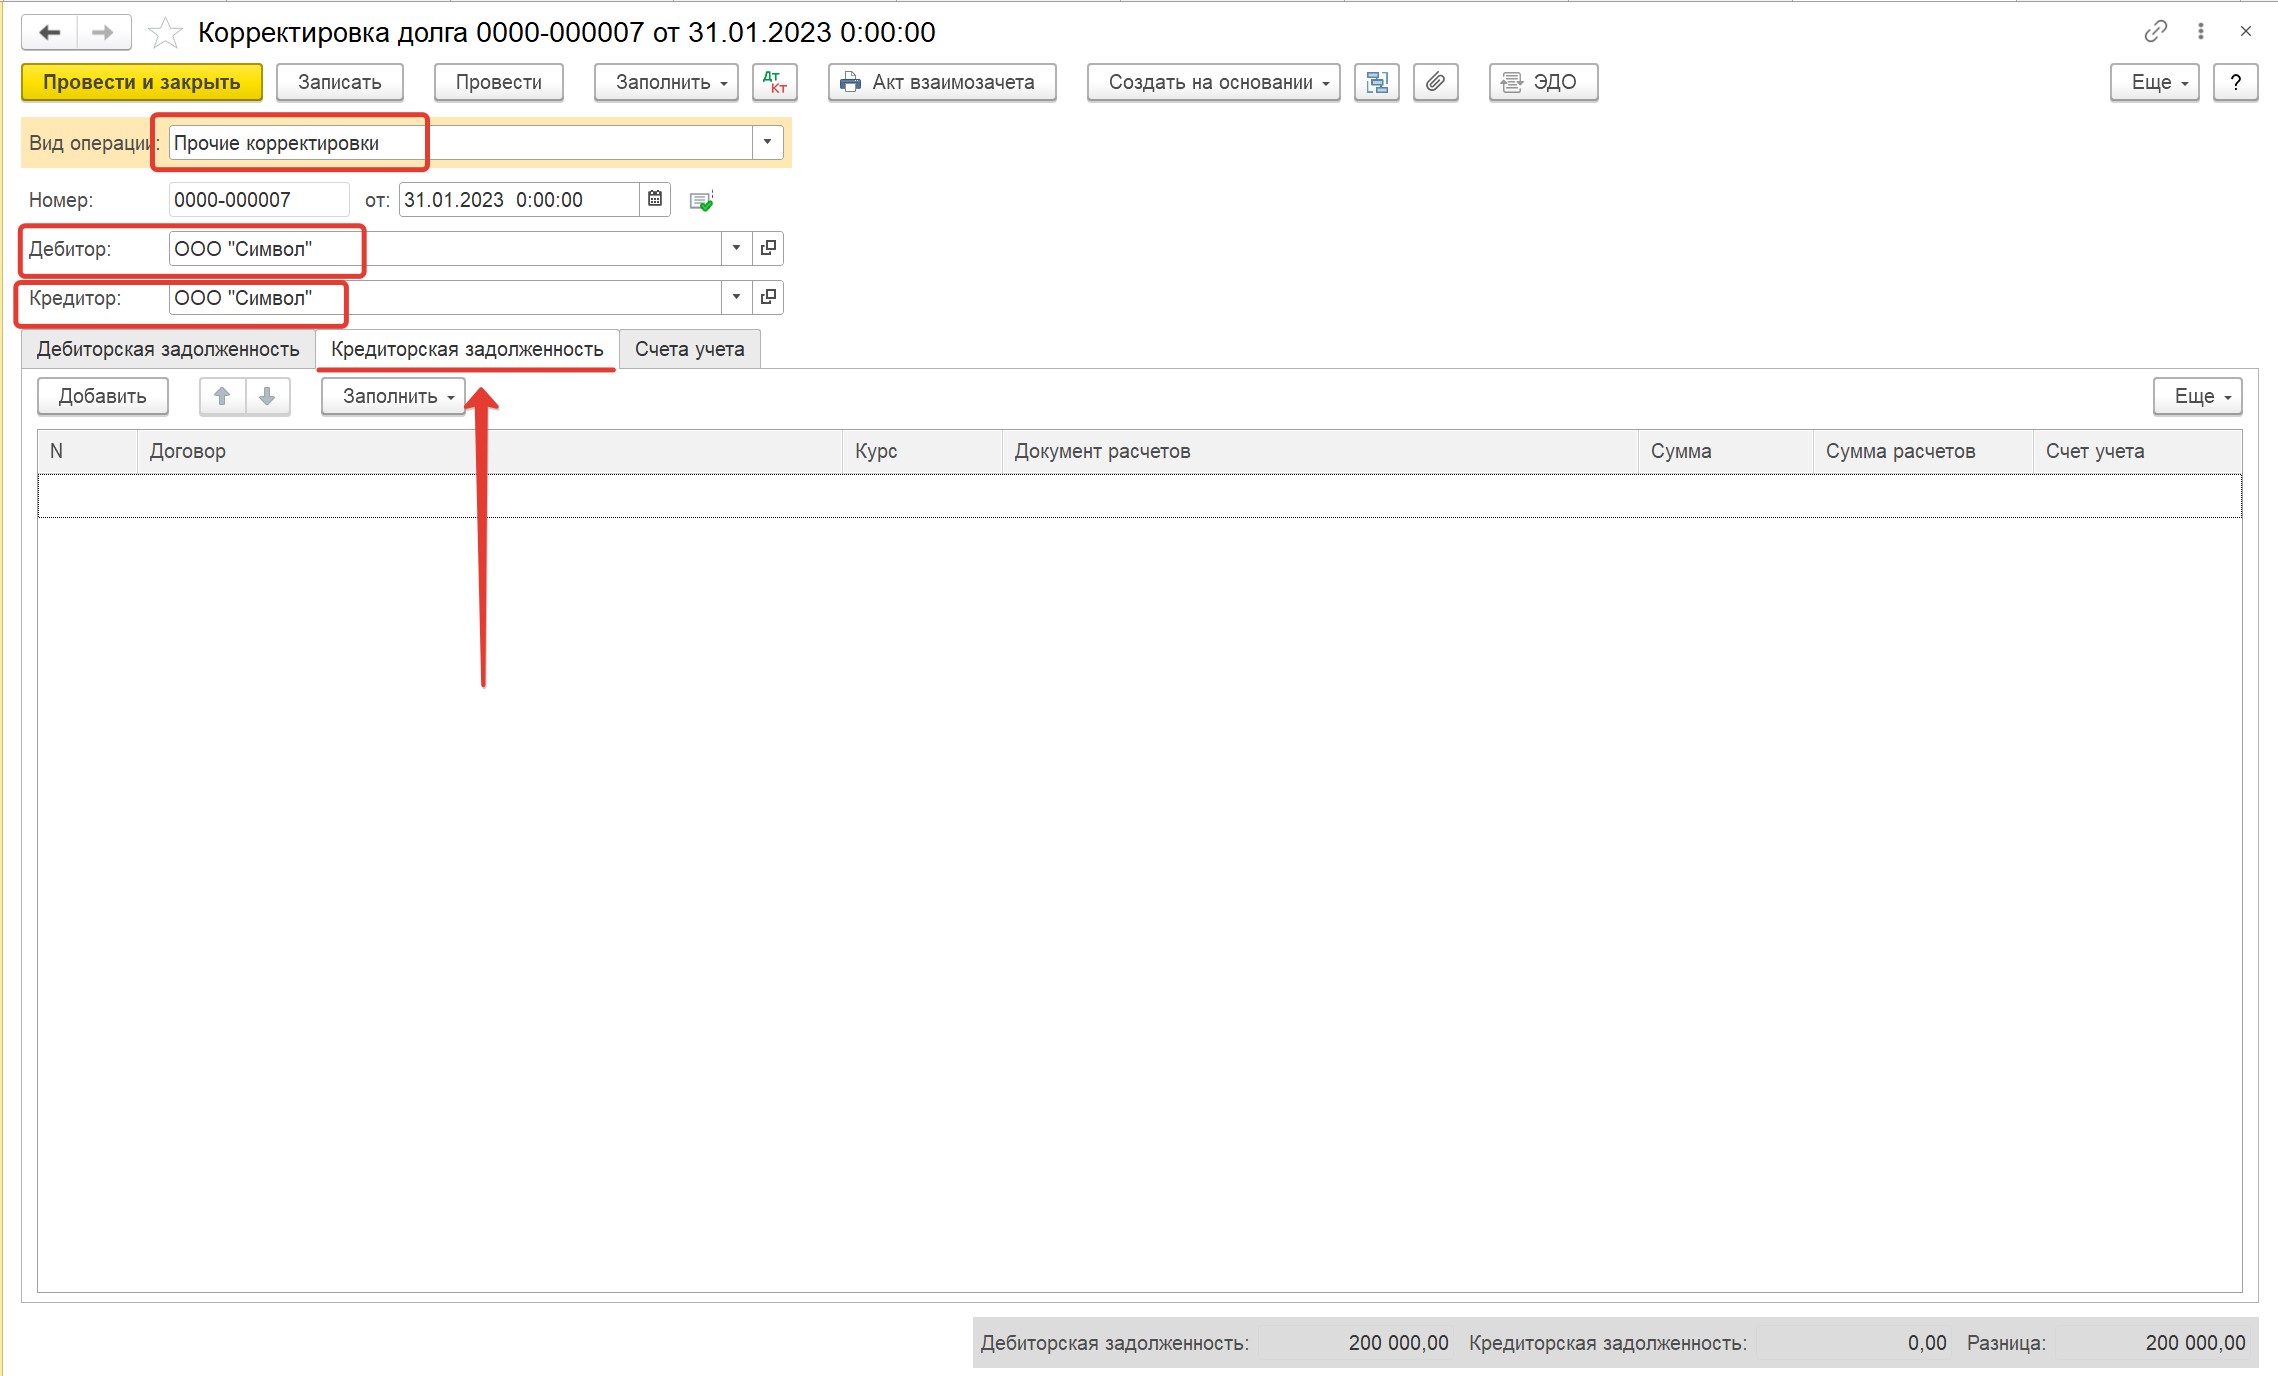The height and width of the screenshot is (1376, 2278).
Task: Move the row up with arrow icon
Action: [222, 396]
